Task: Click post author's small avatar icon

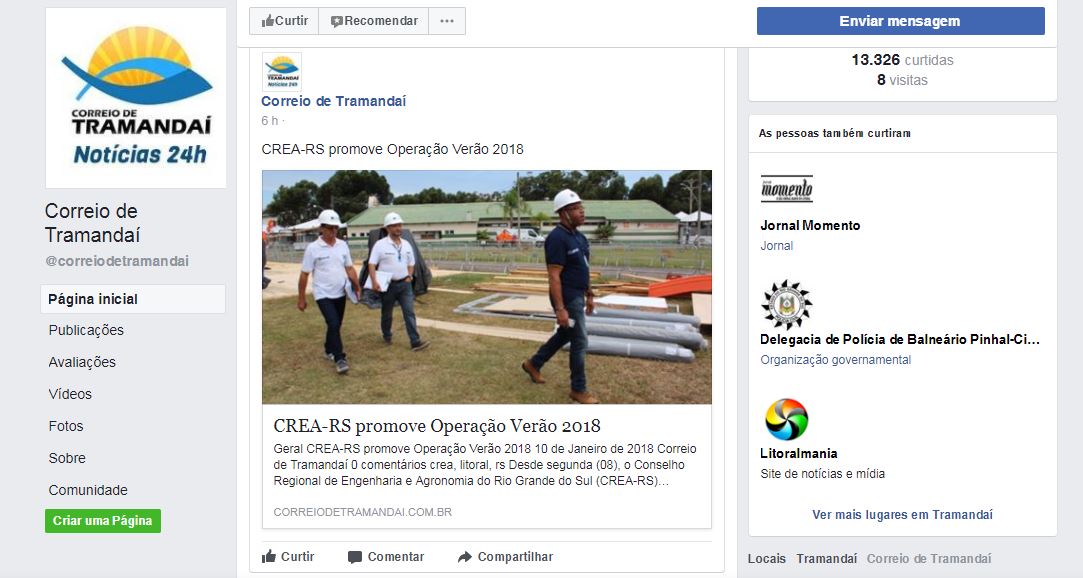Action: pyautogui.click(x=282, y=72)
